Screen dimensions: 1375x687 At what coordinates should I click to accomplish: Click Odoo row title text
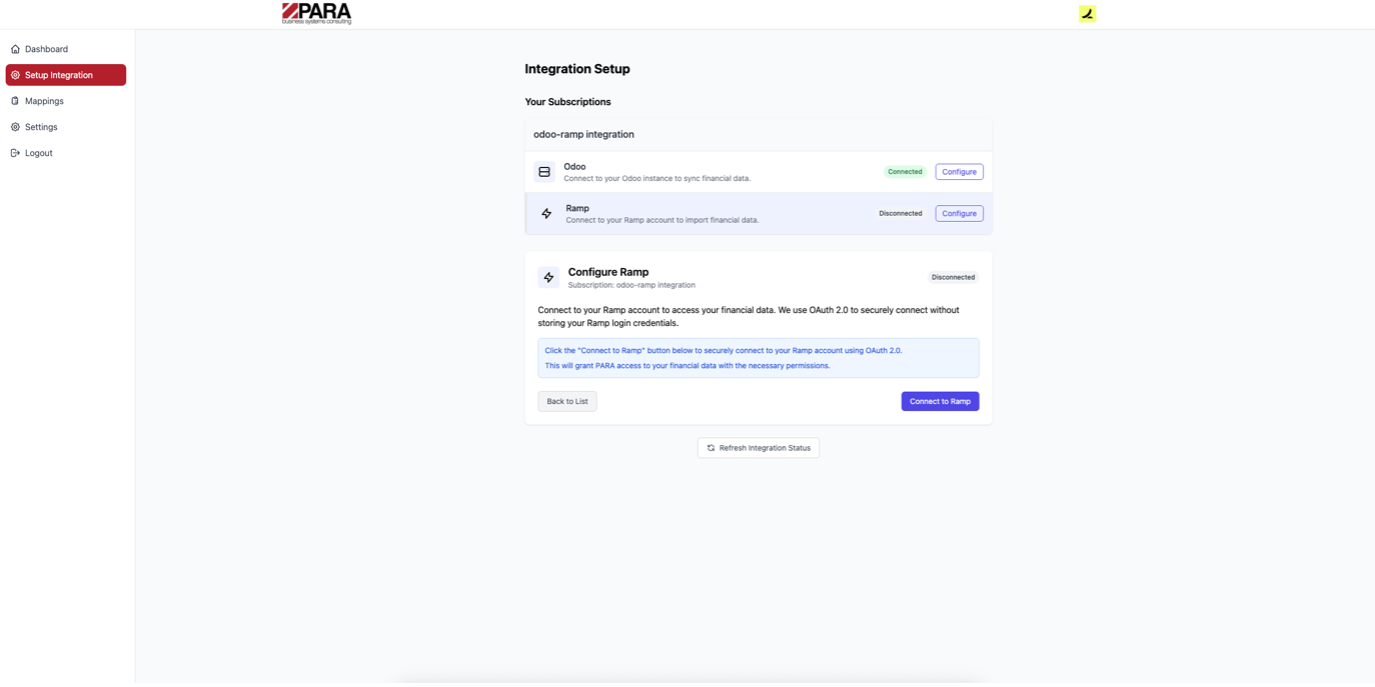pos(575,167)
